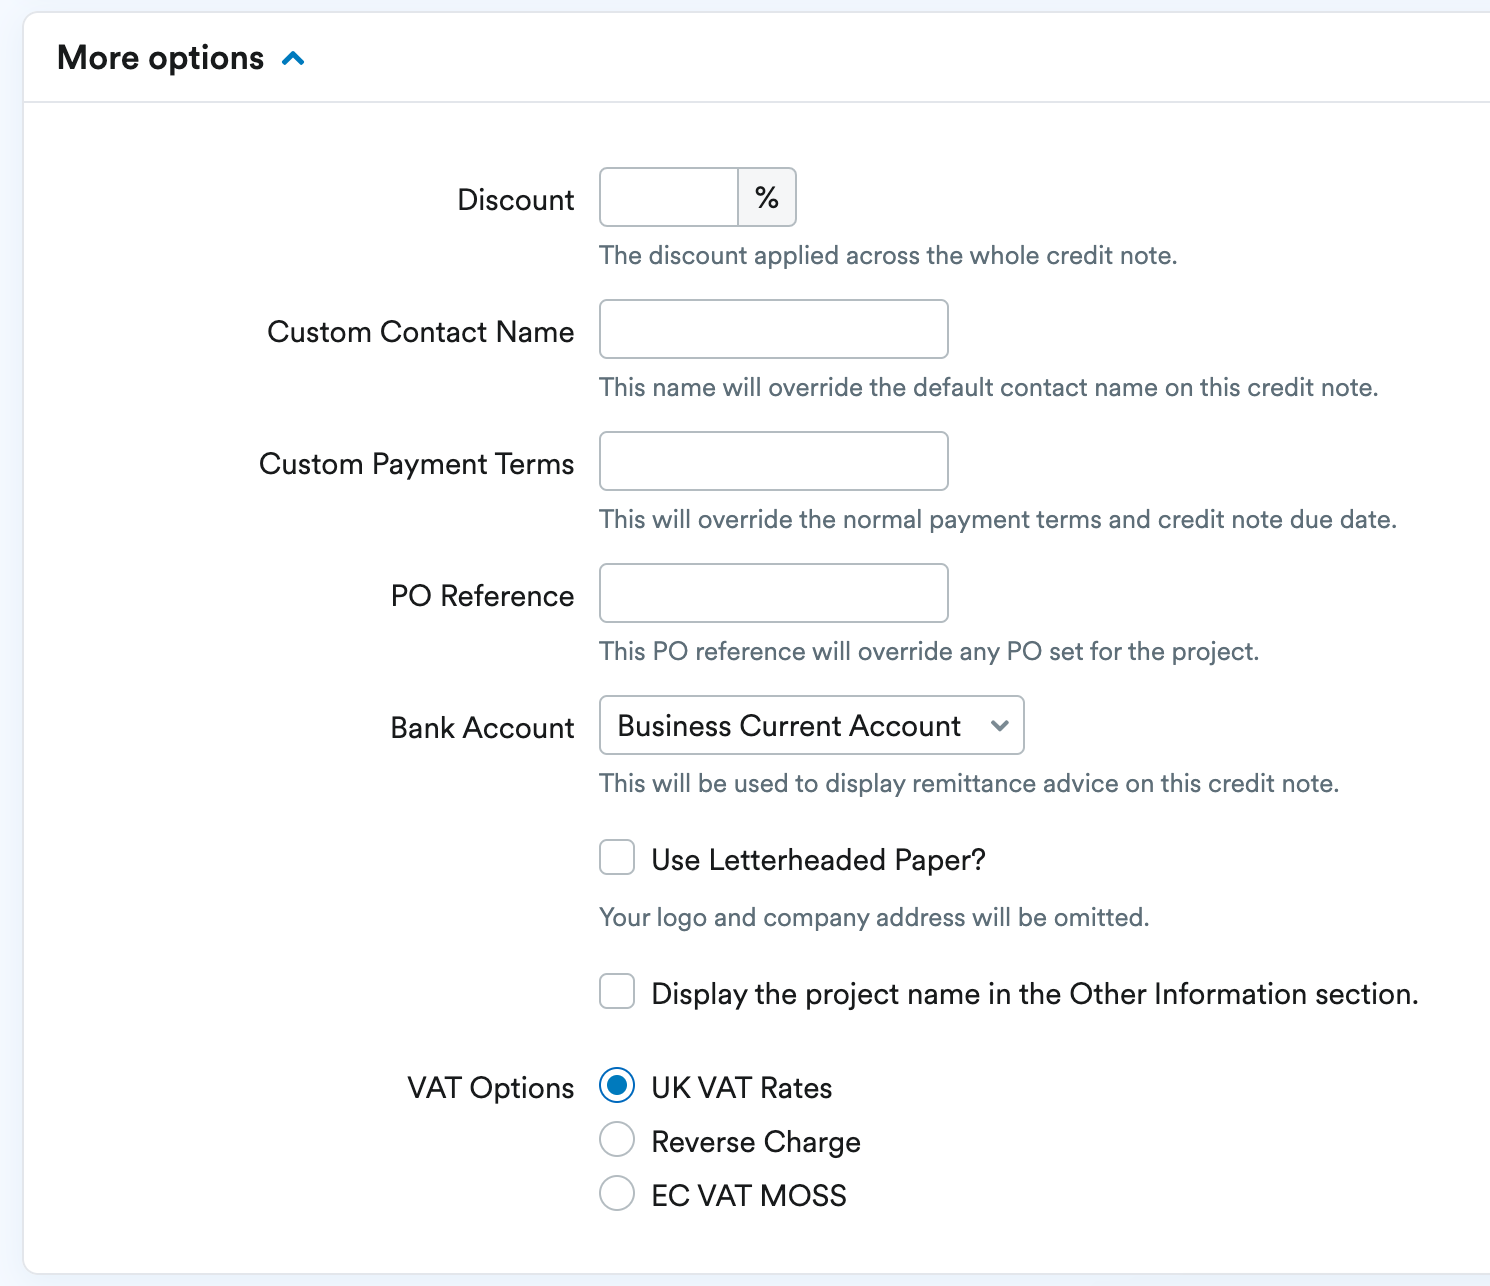
Task: Click the VAT Options label
Action: (x=491, y=1088)
